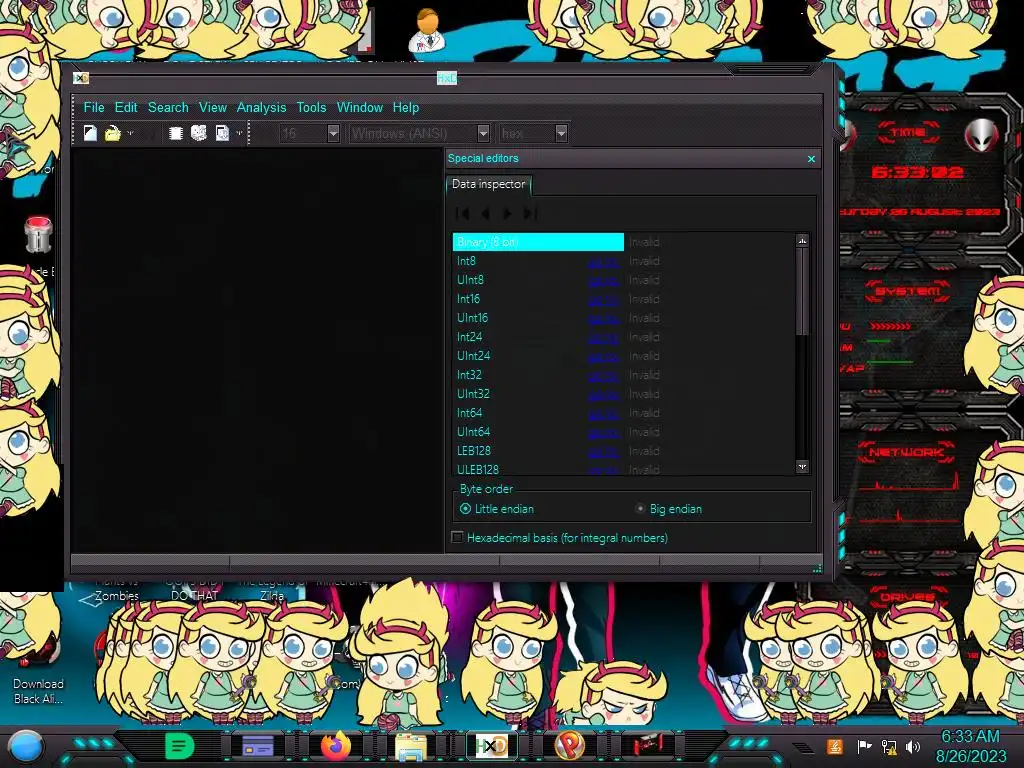The image size is (1024, 768).
Task: Select Little endian byte order
Action: tap(497, 509)
